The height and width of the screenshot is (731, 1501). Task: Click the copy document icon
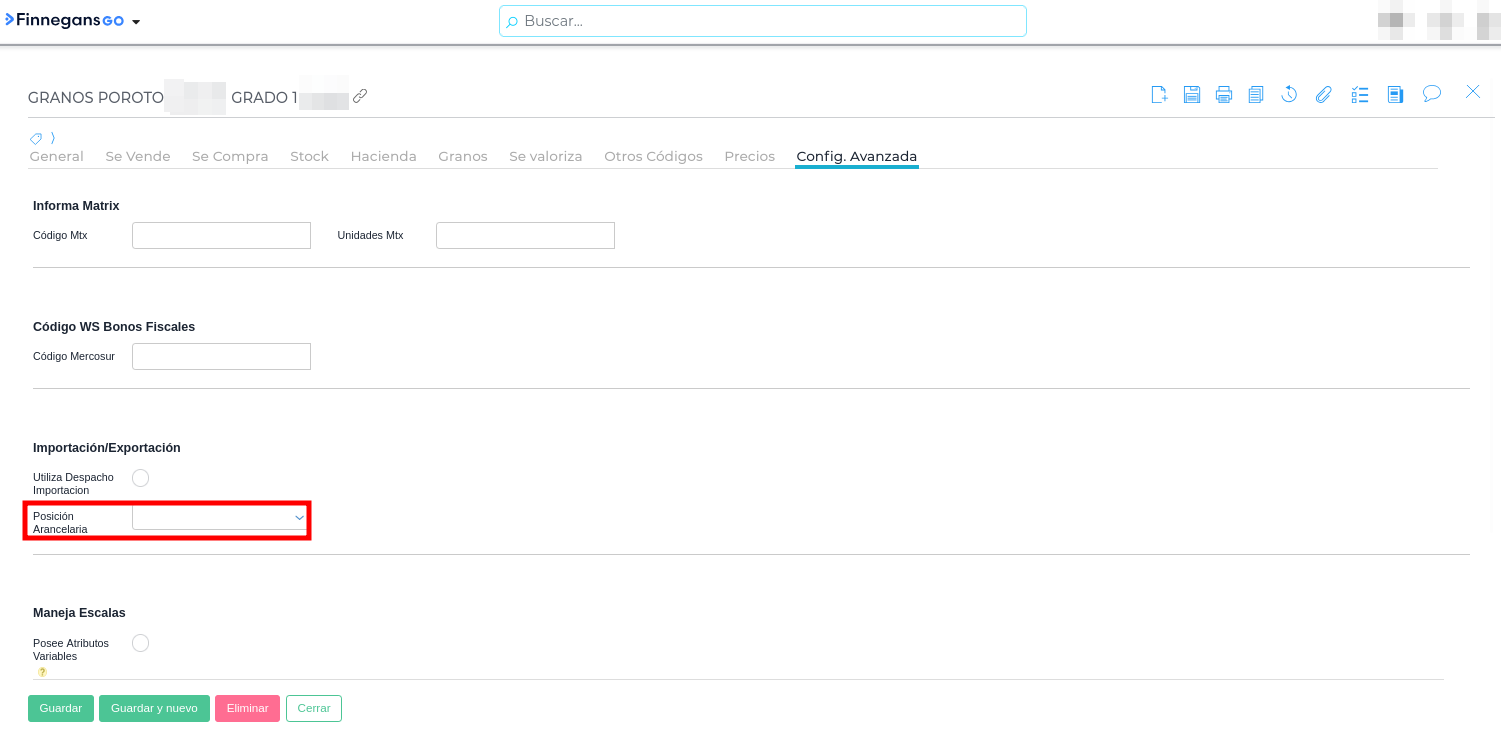(x=1256, y=95)
